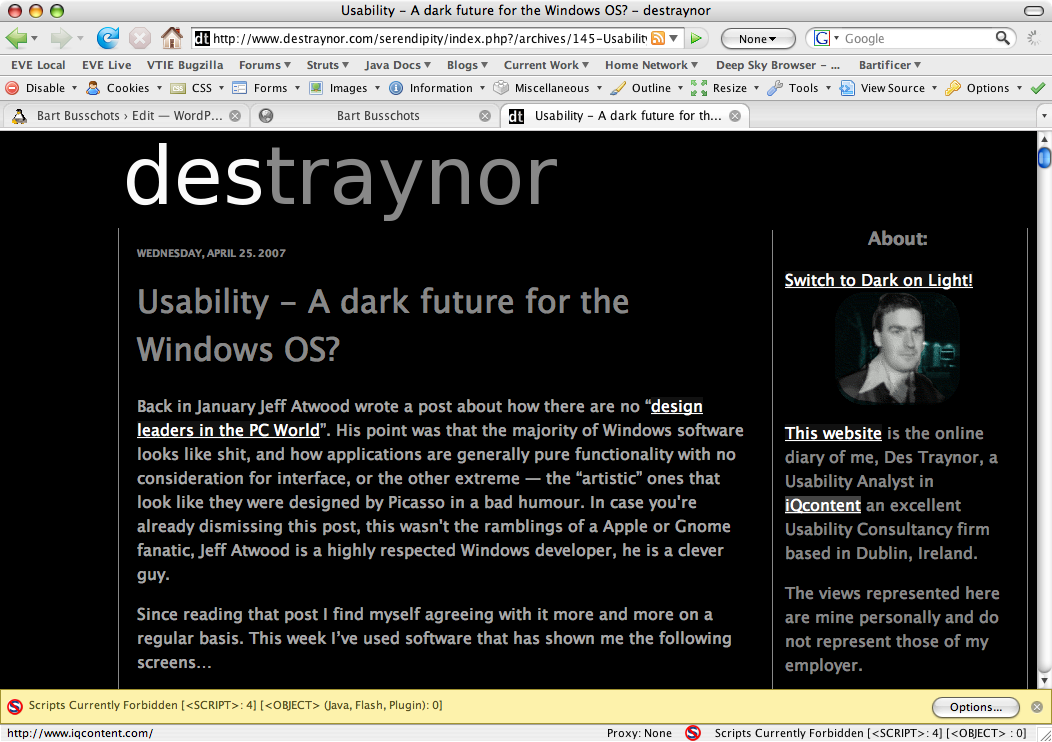This screenshot has width=1052, height=742.
Task: Click the Usability article title heading
Action: (x=382, y=325)
